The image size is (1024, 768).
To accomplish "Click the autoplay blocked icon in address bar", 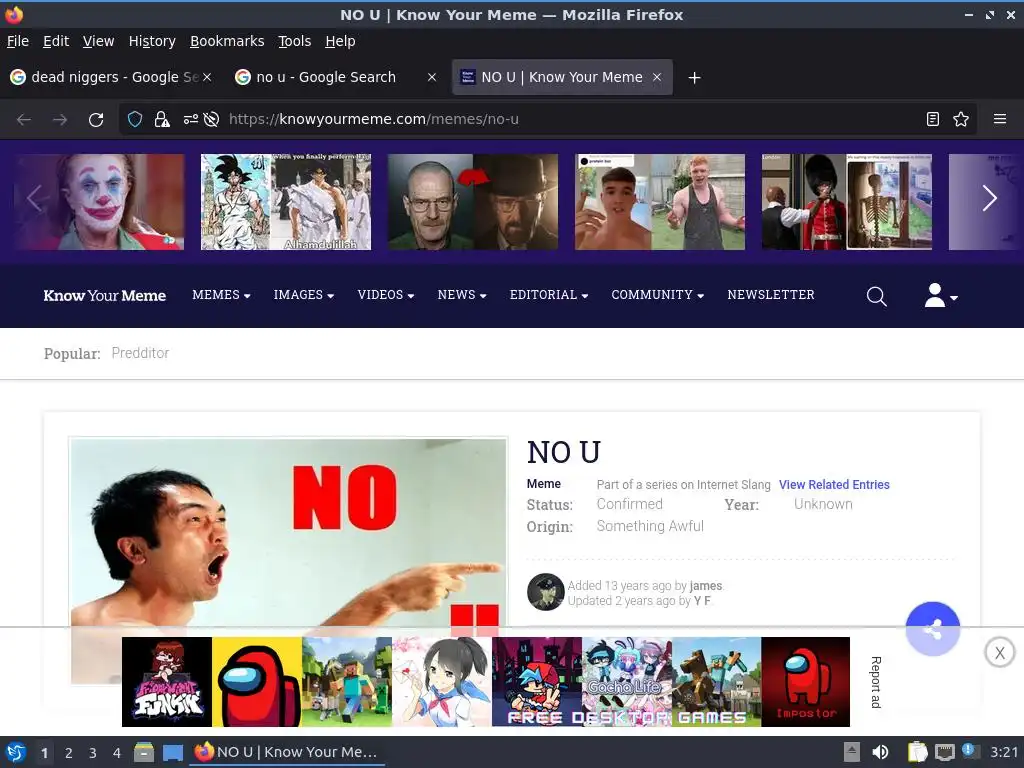I will (x=211, y=120).
